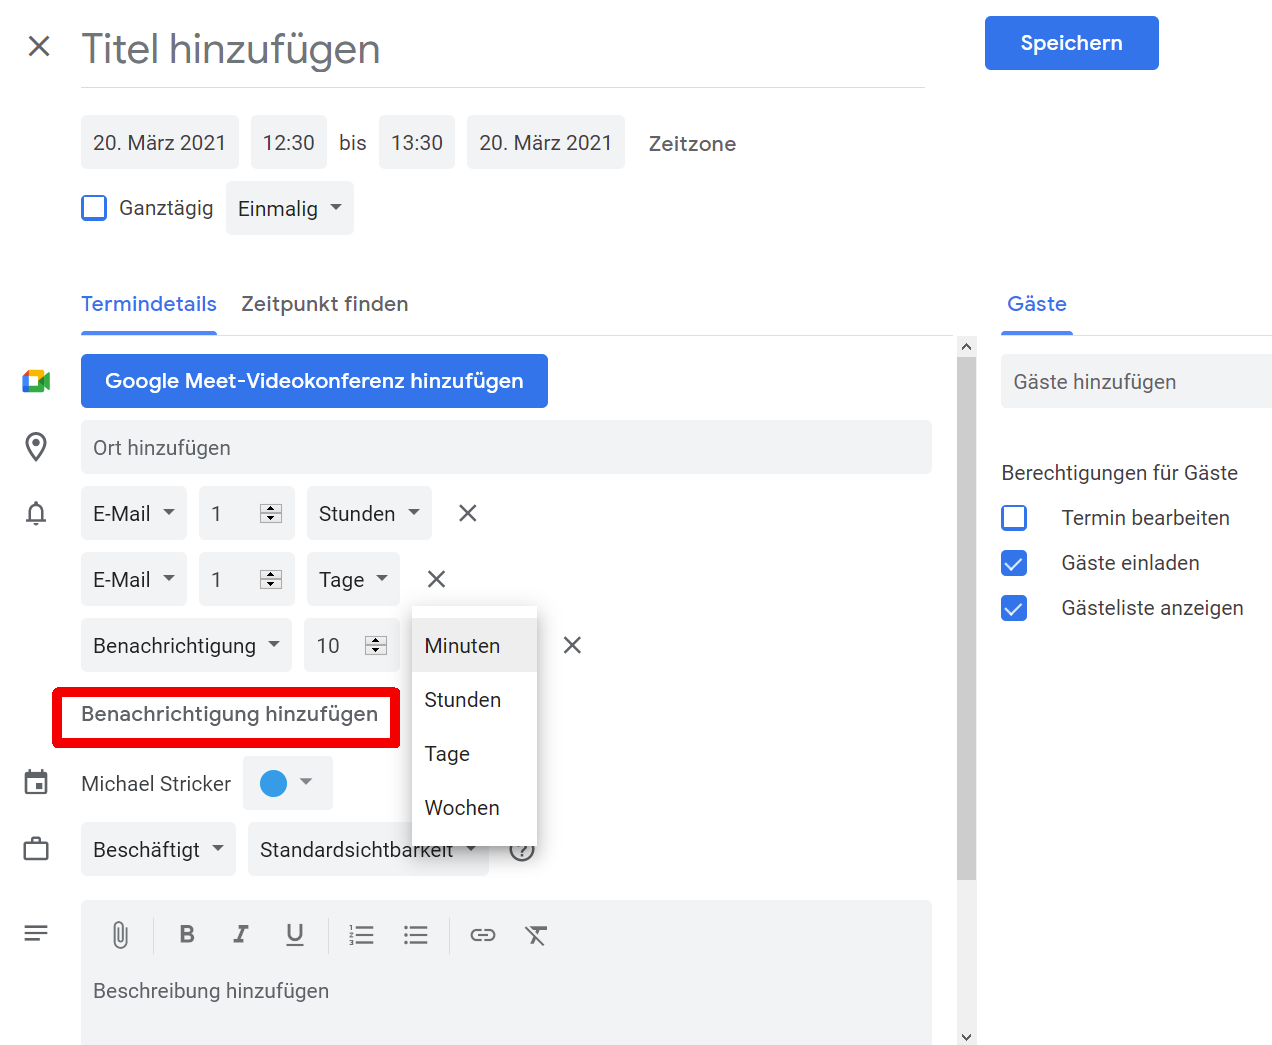Open the Benachrichtigung type dropdown
The width and height of the screenshot is (1272, 1045).
click(x=186, y=645)
